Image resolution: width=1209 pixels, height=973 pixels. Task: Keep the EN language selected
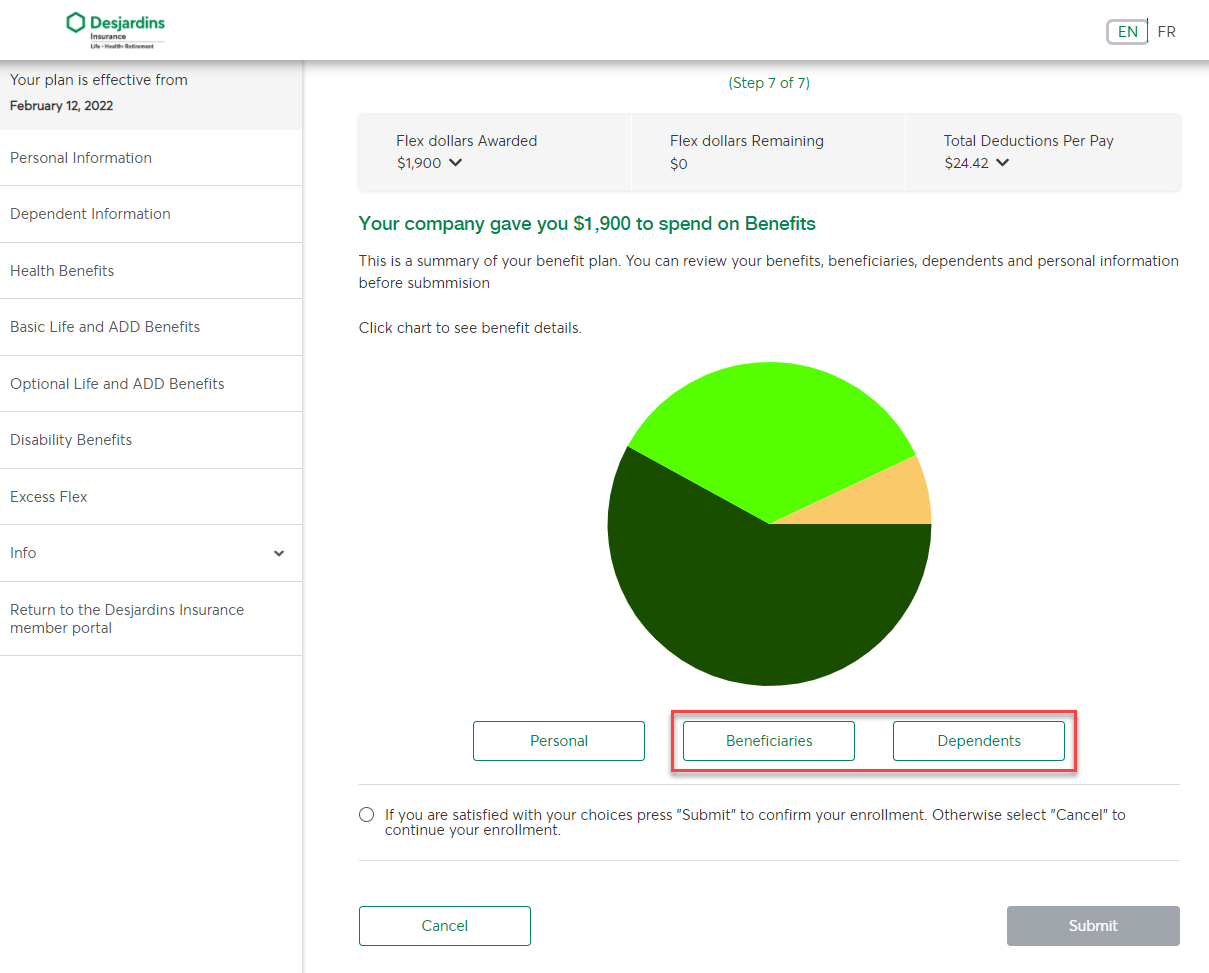1127,31
